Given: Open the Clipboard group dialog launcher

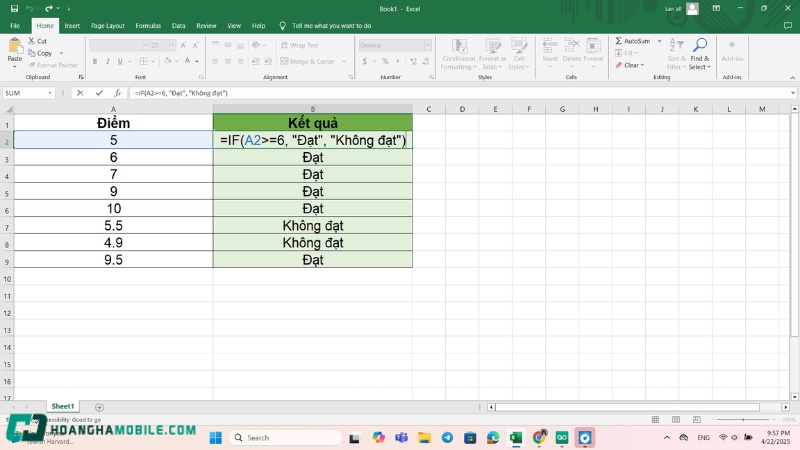Looking at the screenshot, I should [x=81, y=77].
